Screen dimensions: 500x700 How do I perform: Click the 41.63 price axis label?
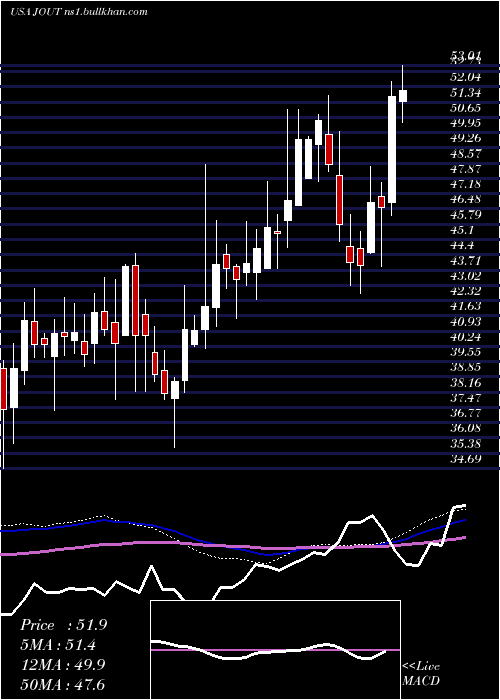(x=466, y=306)
